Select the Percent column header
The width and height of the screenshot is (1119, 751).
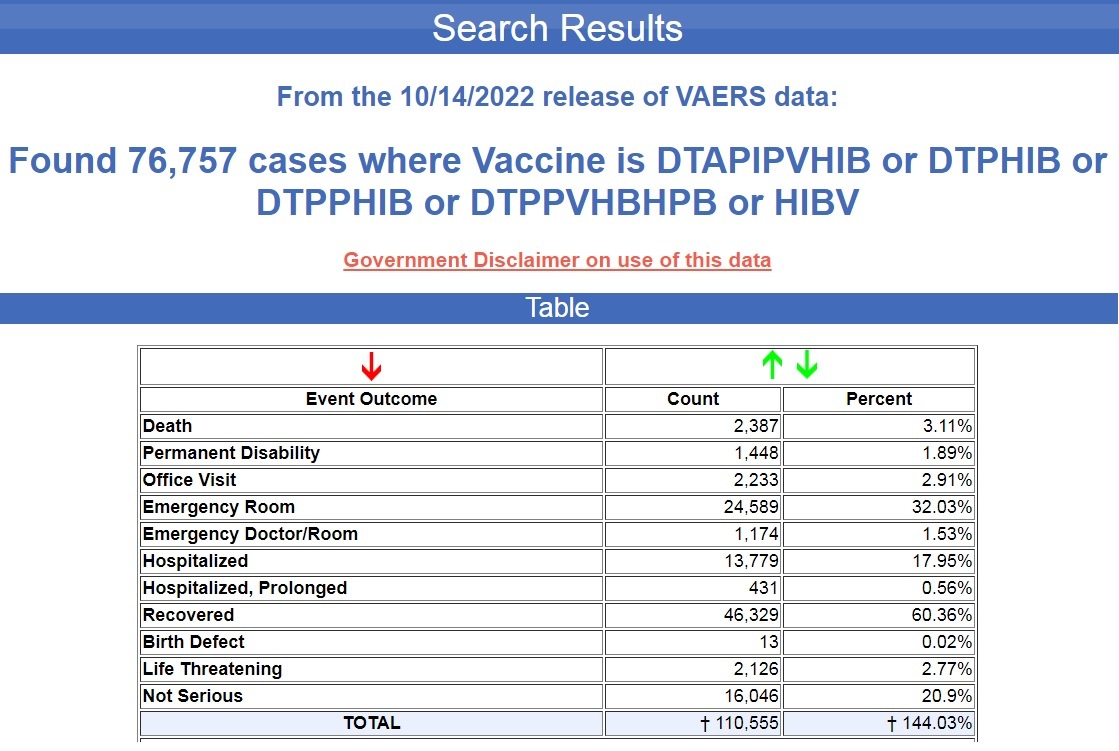(878, 399)
